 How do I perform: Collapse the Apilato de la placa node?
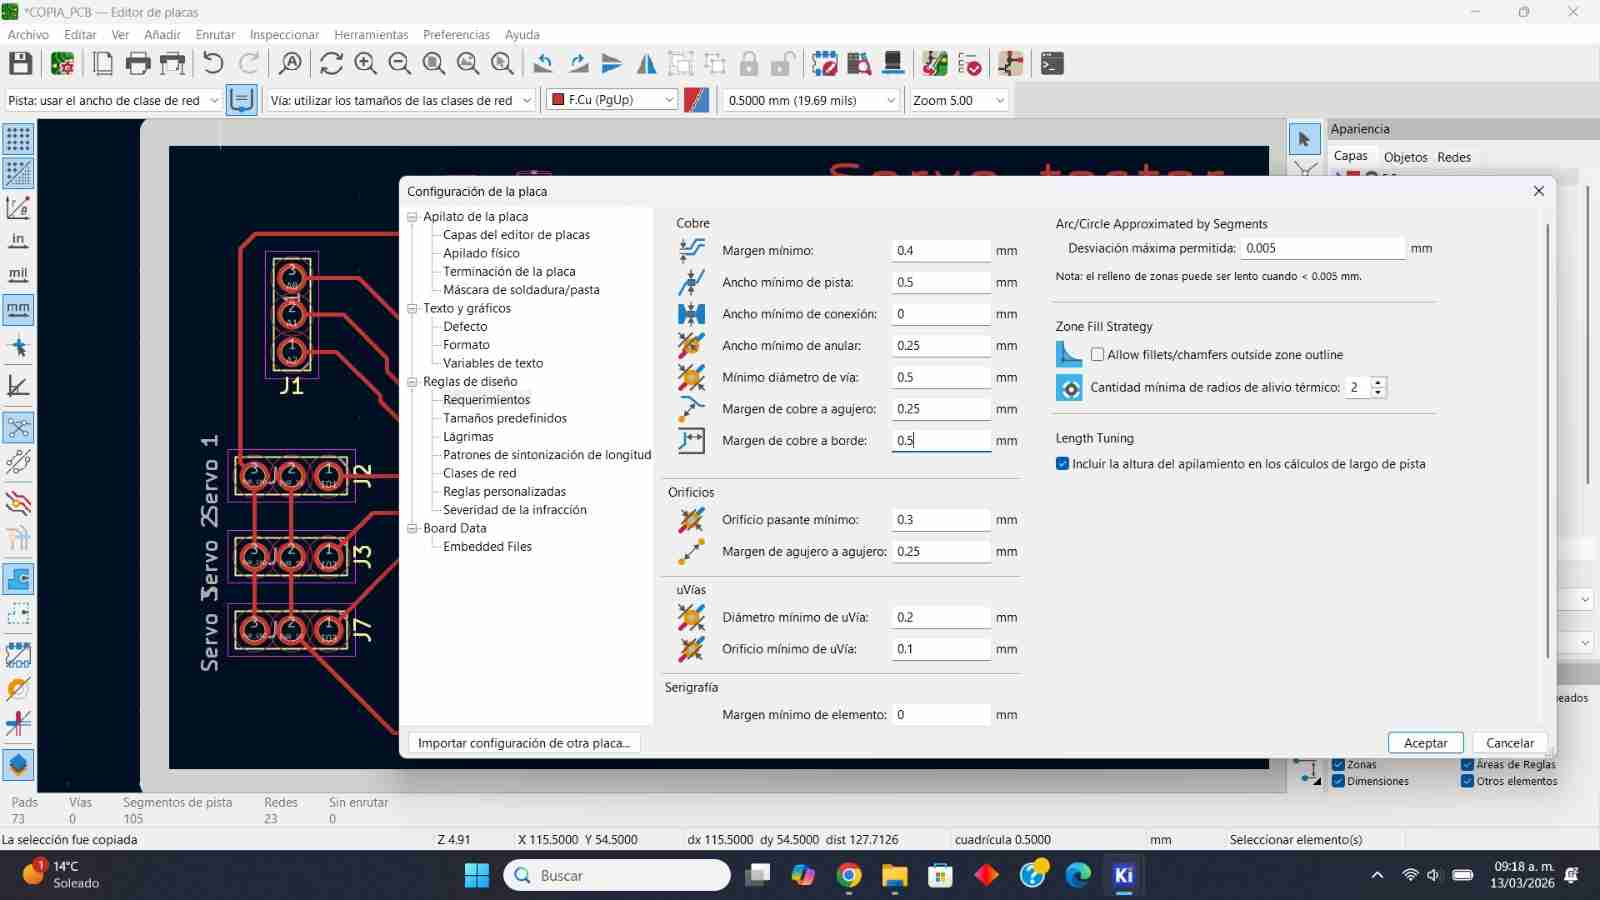(x=412, y=217)
